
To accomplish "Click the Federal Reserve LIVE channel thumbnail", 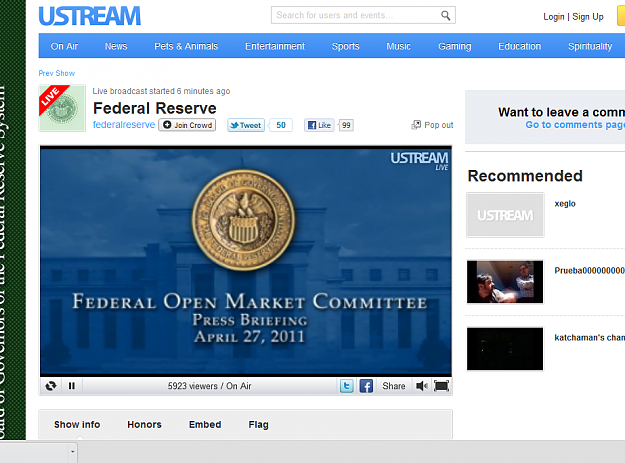I will pos(62,108).
